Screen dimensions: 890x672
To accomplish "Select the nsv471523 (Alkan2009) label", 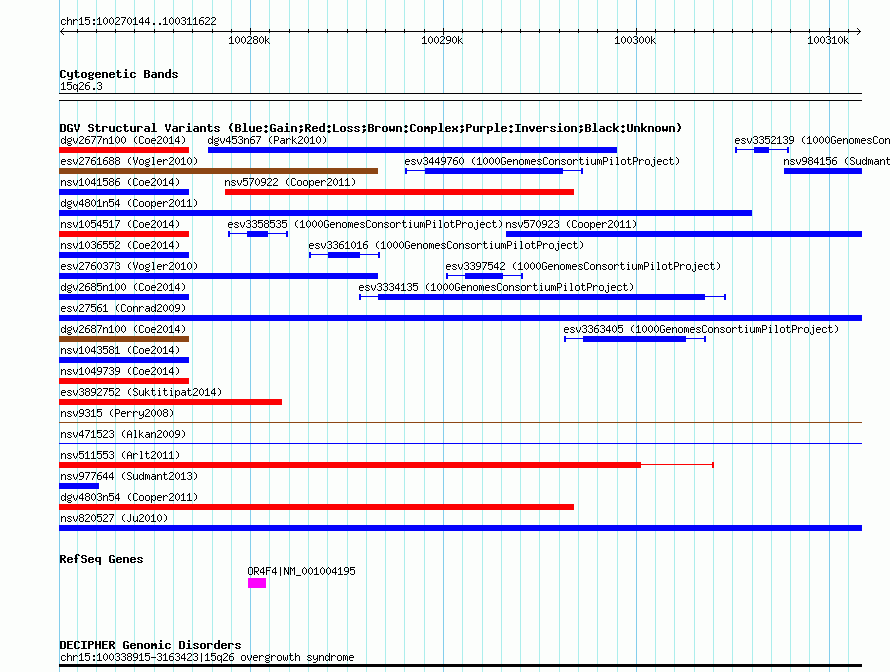I will click(123, 434).
